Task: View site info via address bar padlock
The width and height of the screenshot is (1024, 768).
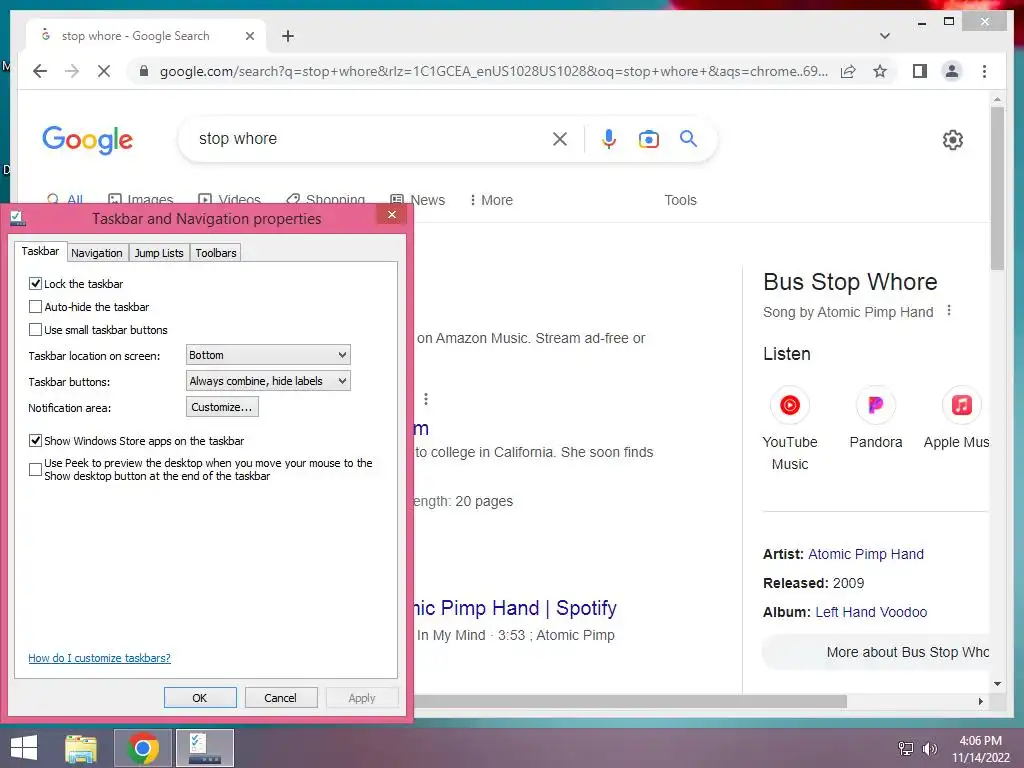Action: [144, 71]
